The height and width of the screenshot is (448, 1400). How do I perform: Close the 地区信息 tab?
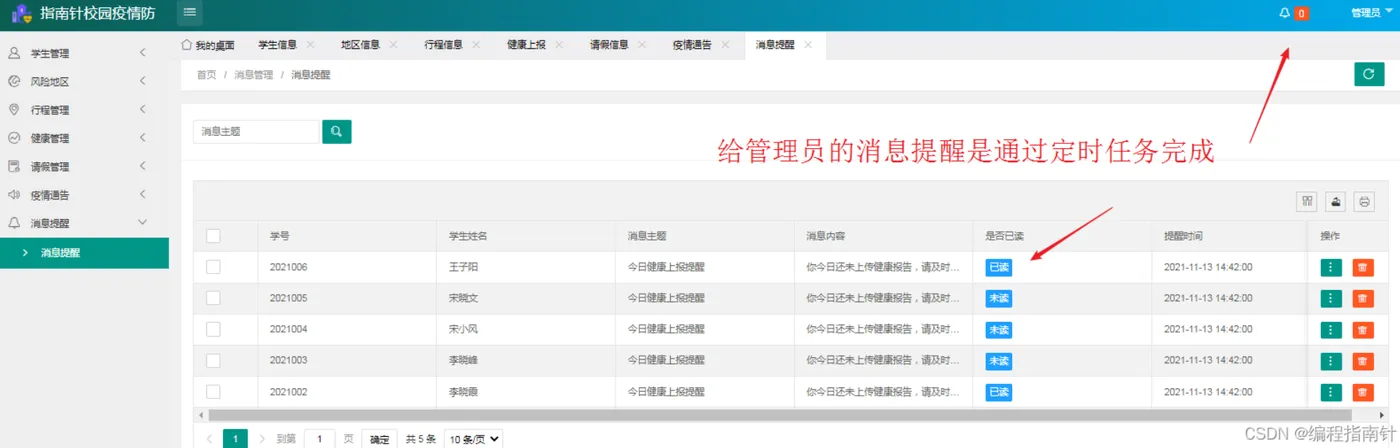tap(394, 45)
